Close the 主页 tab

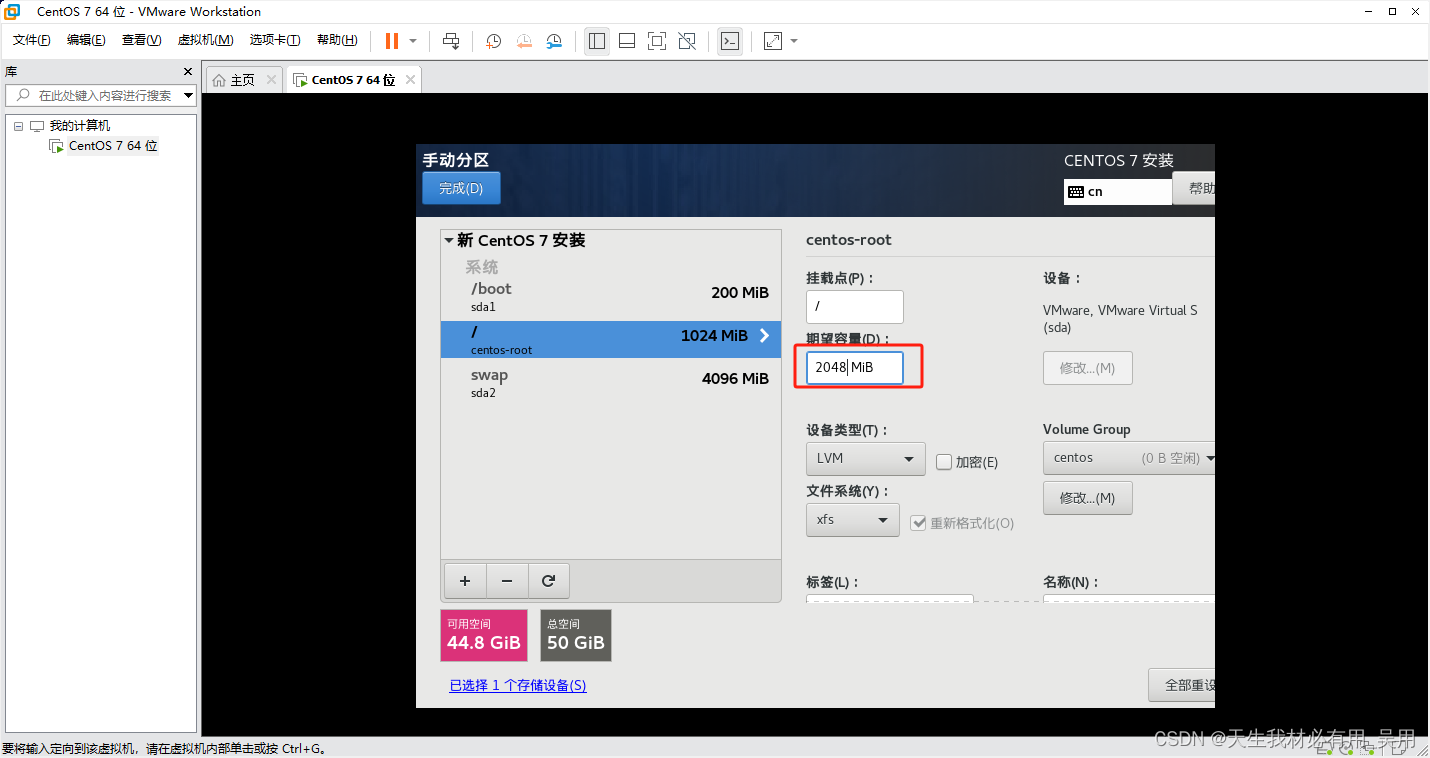click(271, 80)
